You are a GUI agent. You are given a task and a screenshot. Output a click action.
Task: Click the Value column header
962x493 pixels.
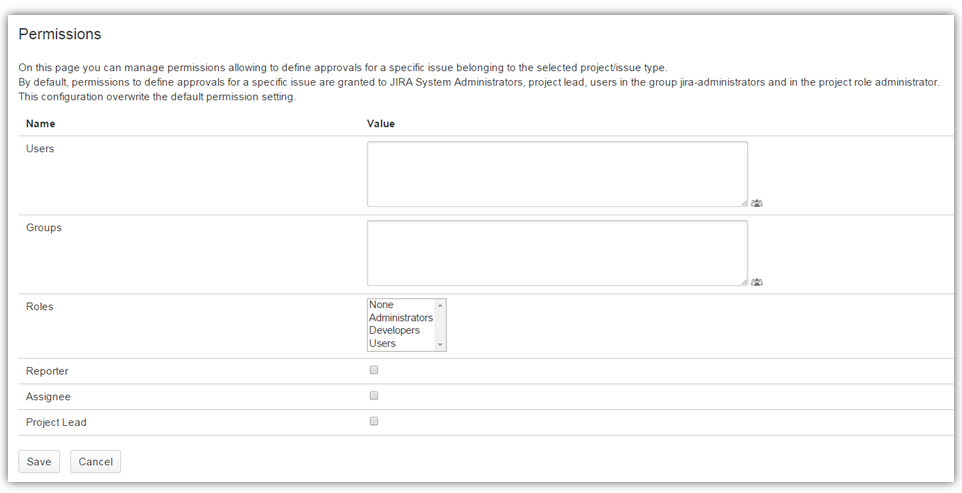pos(381,124)
